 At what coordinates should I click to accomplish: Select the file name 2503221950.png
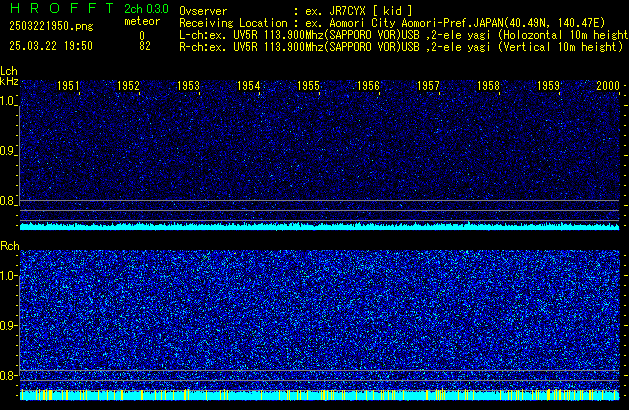tap(51, 26)
